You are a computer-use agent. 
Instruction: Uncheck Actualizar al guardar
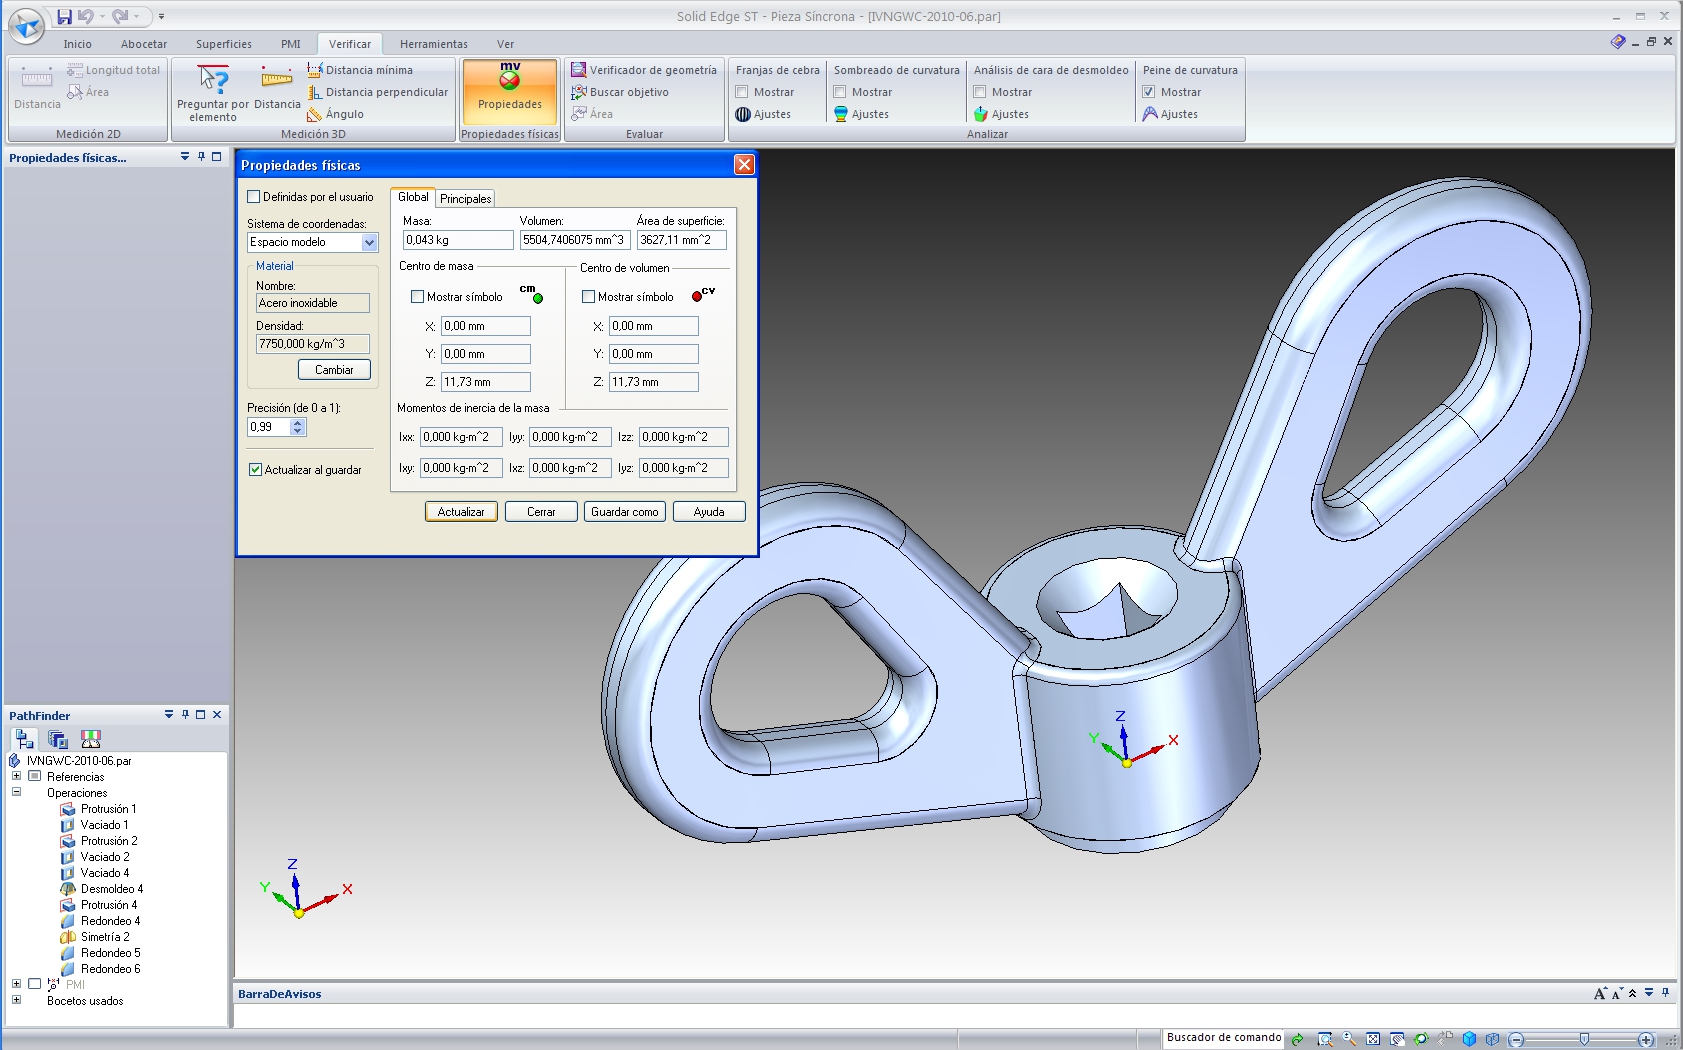tap(255, 469)
